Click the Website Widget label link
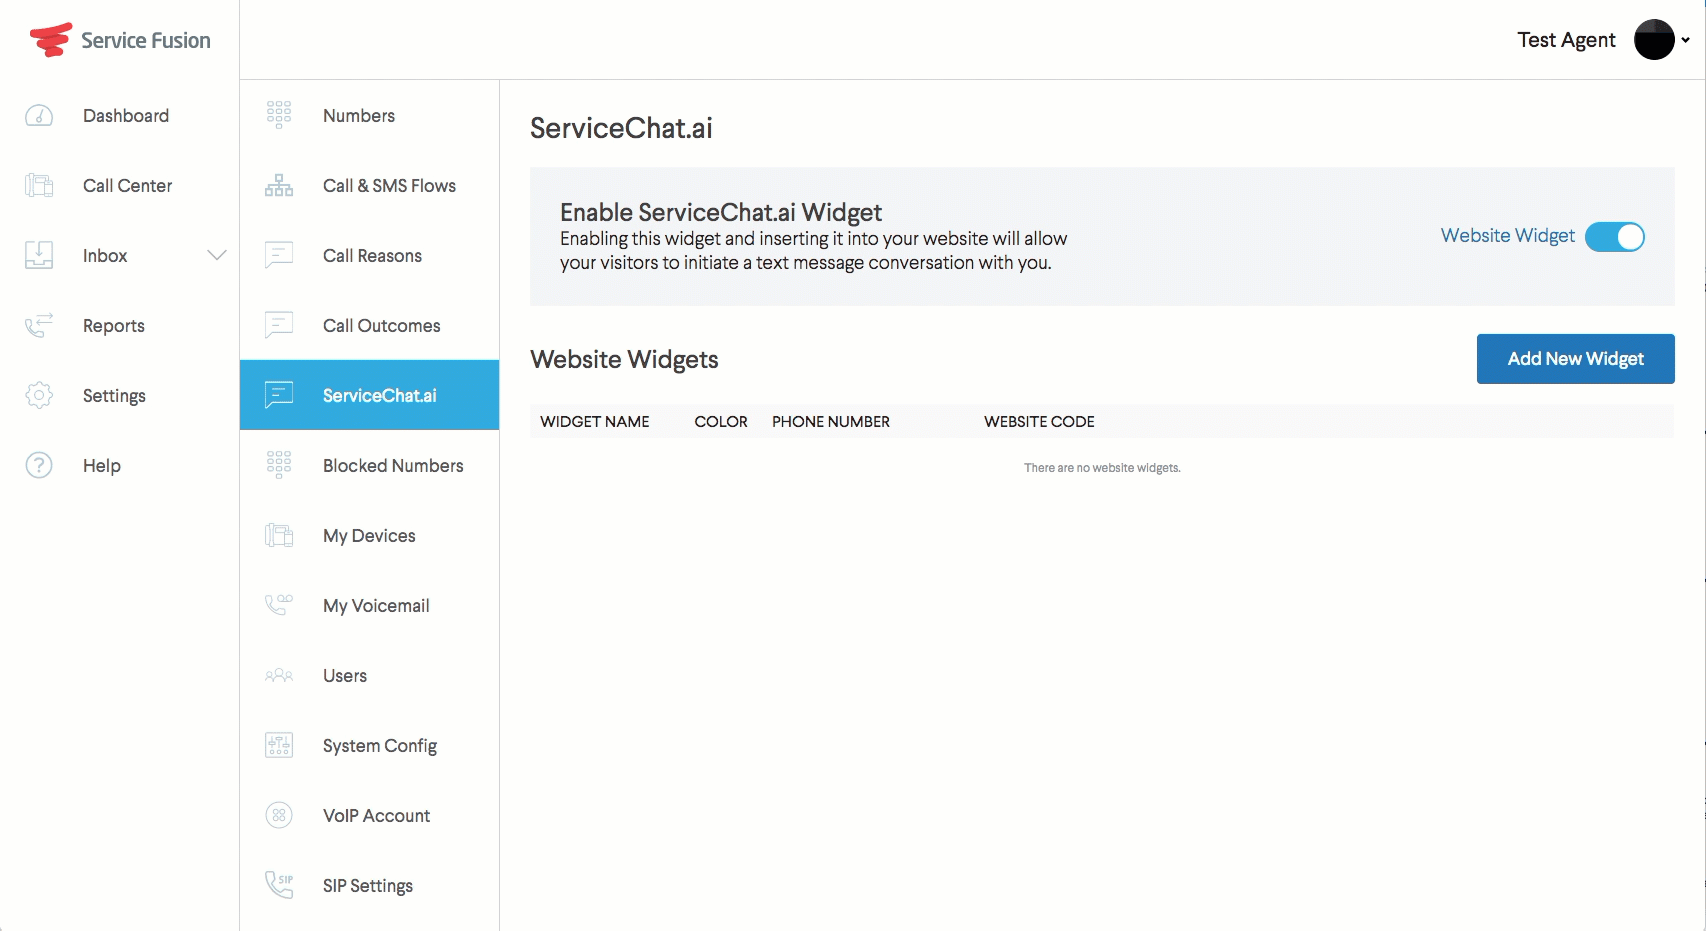This screenshot has width=1706, height=931. click(x=1507, y=236)
